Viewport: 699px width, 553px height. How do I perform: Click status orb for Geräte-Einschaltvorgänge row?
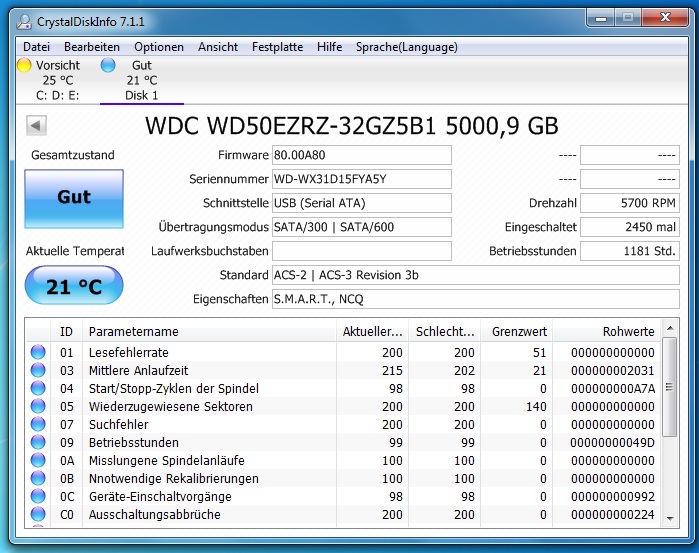(38, 496)
